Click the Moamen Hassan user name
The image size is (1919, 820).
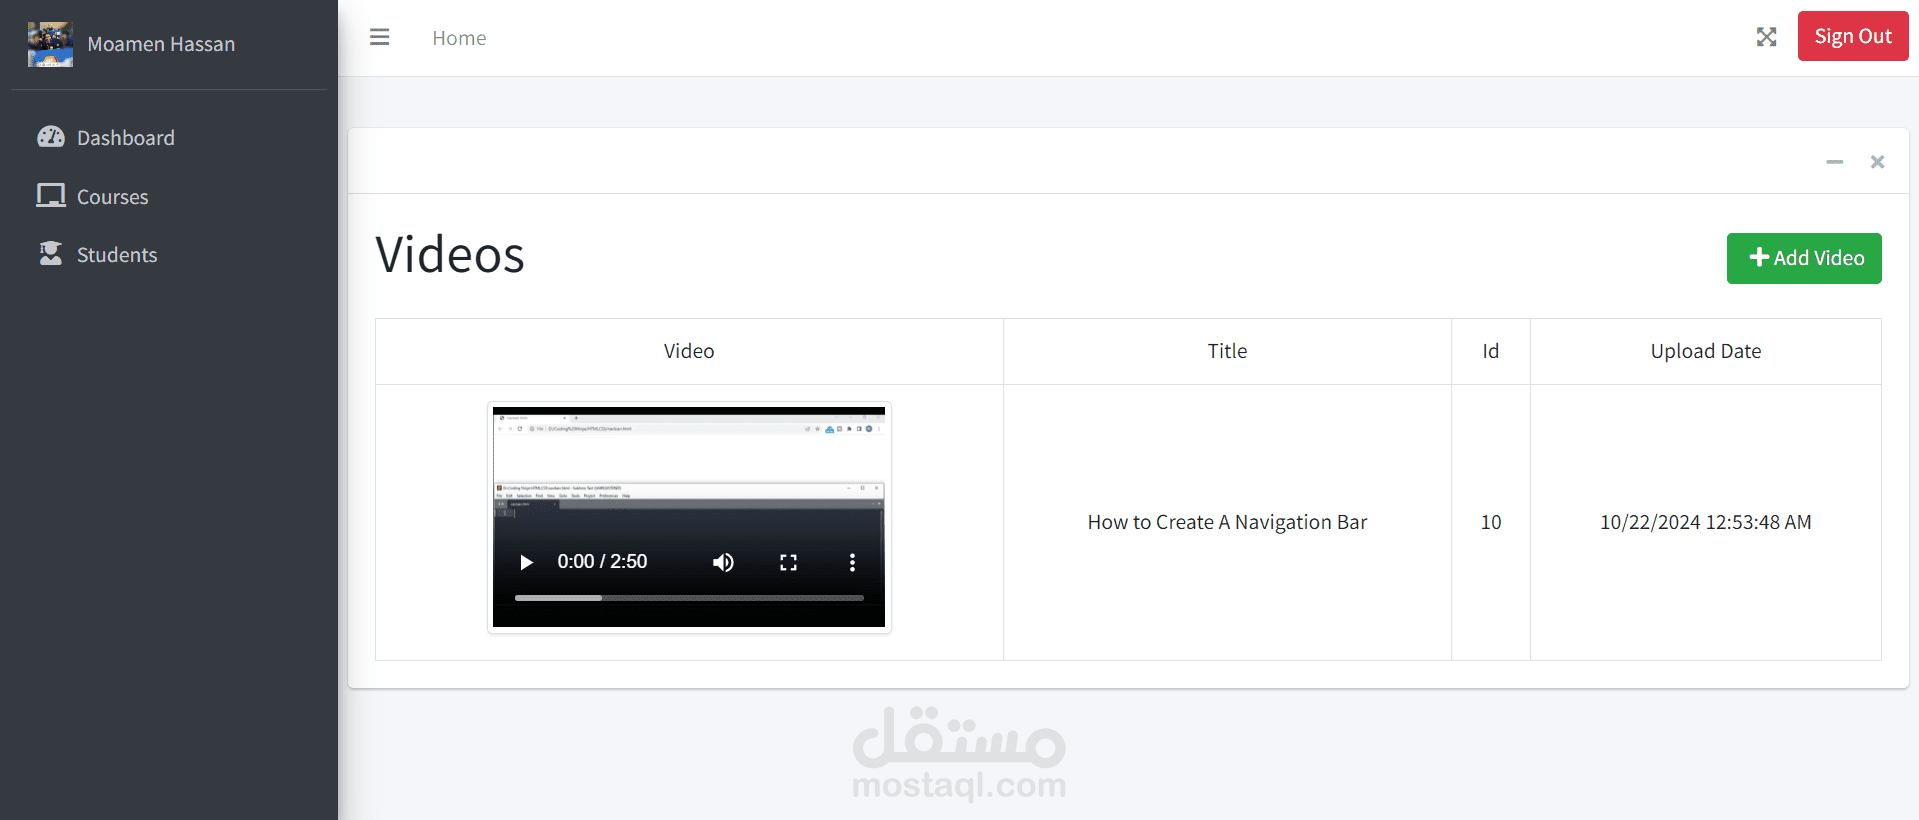click(x=161, y=44)
